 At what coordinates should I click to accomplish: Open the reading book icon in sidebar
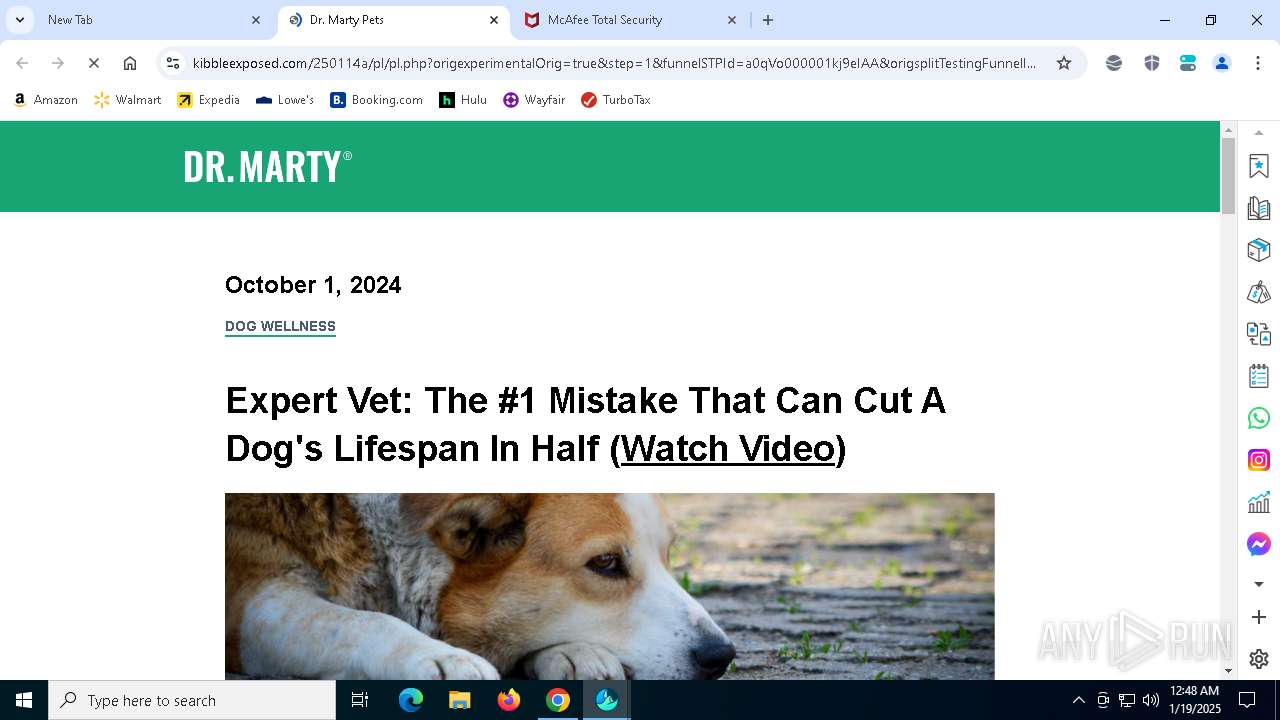pyautogui.click(x=1259, y=208)
